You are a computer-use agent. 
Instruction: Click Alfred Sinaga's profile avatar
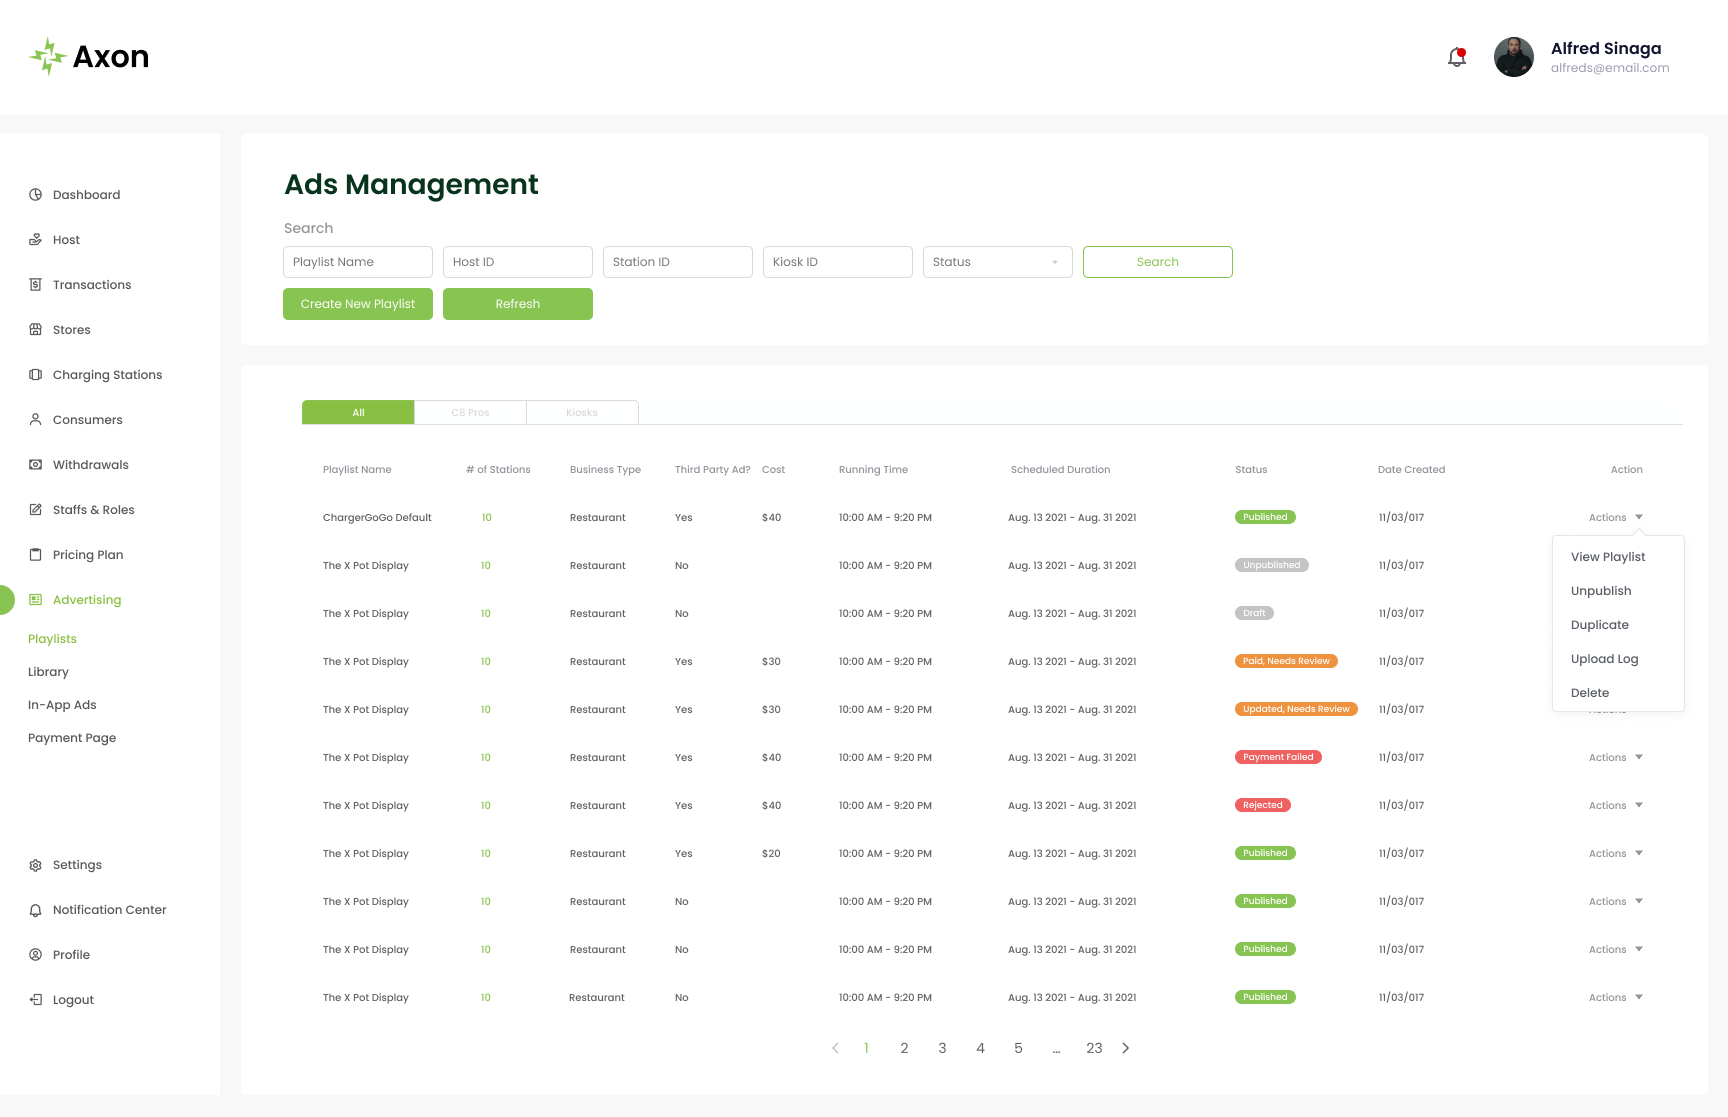[1513, 57]
